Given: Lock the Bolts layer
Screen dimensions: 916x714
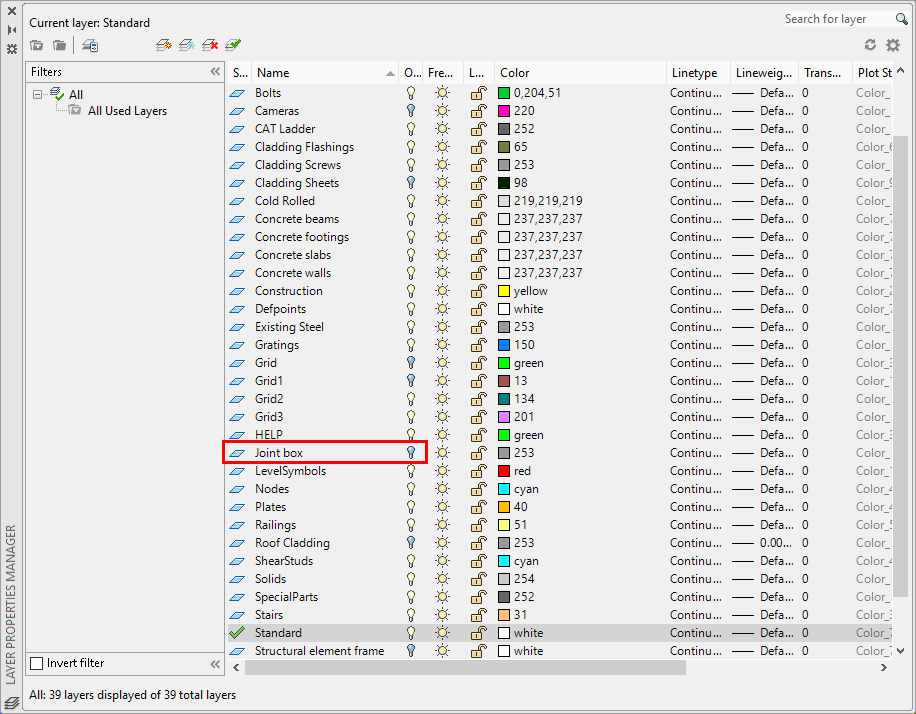Looking at the screenshot, I should tap(478, 92).
